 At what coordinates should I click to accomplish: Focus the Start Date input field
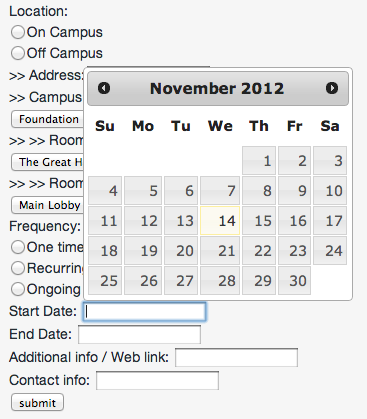click(x=144, y=312)
